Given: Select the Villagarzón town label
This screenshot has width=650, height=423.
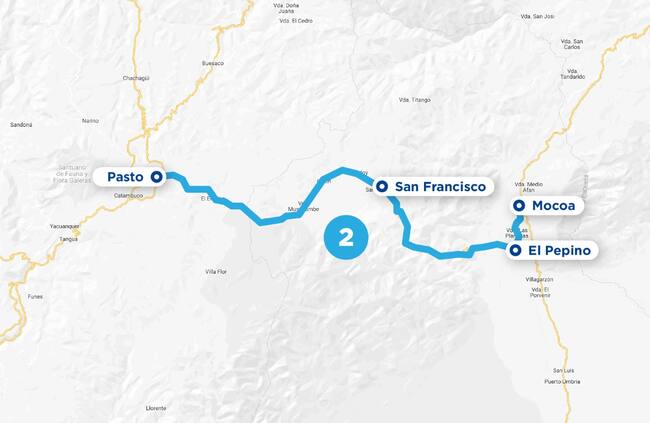Looking at the screenshot, I should point(539,280).
